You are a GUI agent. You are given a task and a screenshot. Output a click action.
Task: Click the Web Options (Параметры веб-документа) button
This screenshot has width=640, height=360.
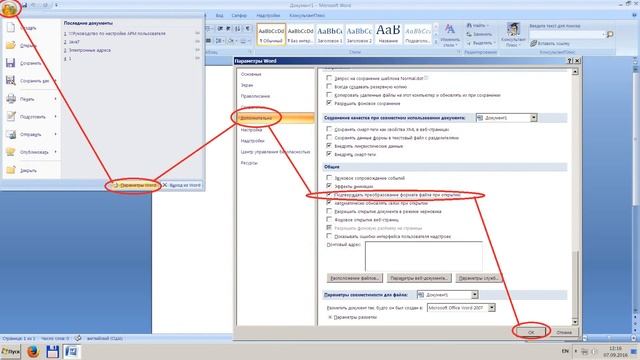point(419,278)
